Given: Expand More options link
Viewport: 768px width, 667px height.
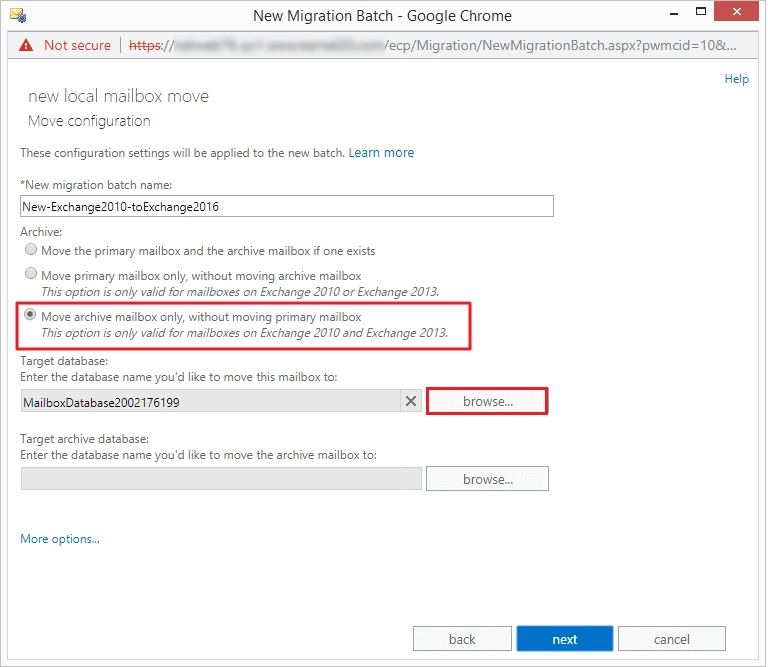Looking at the screenshot, I should tap(60, 539).
